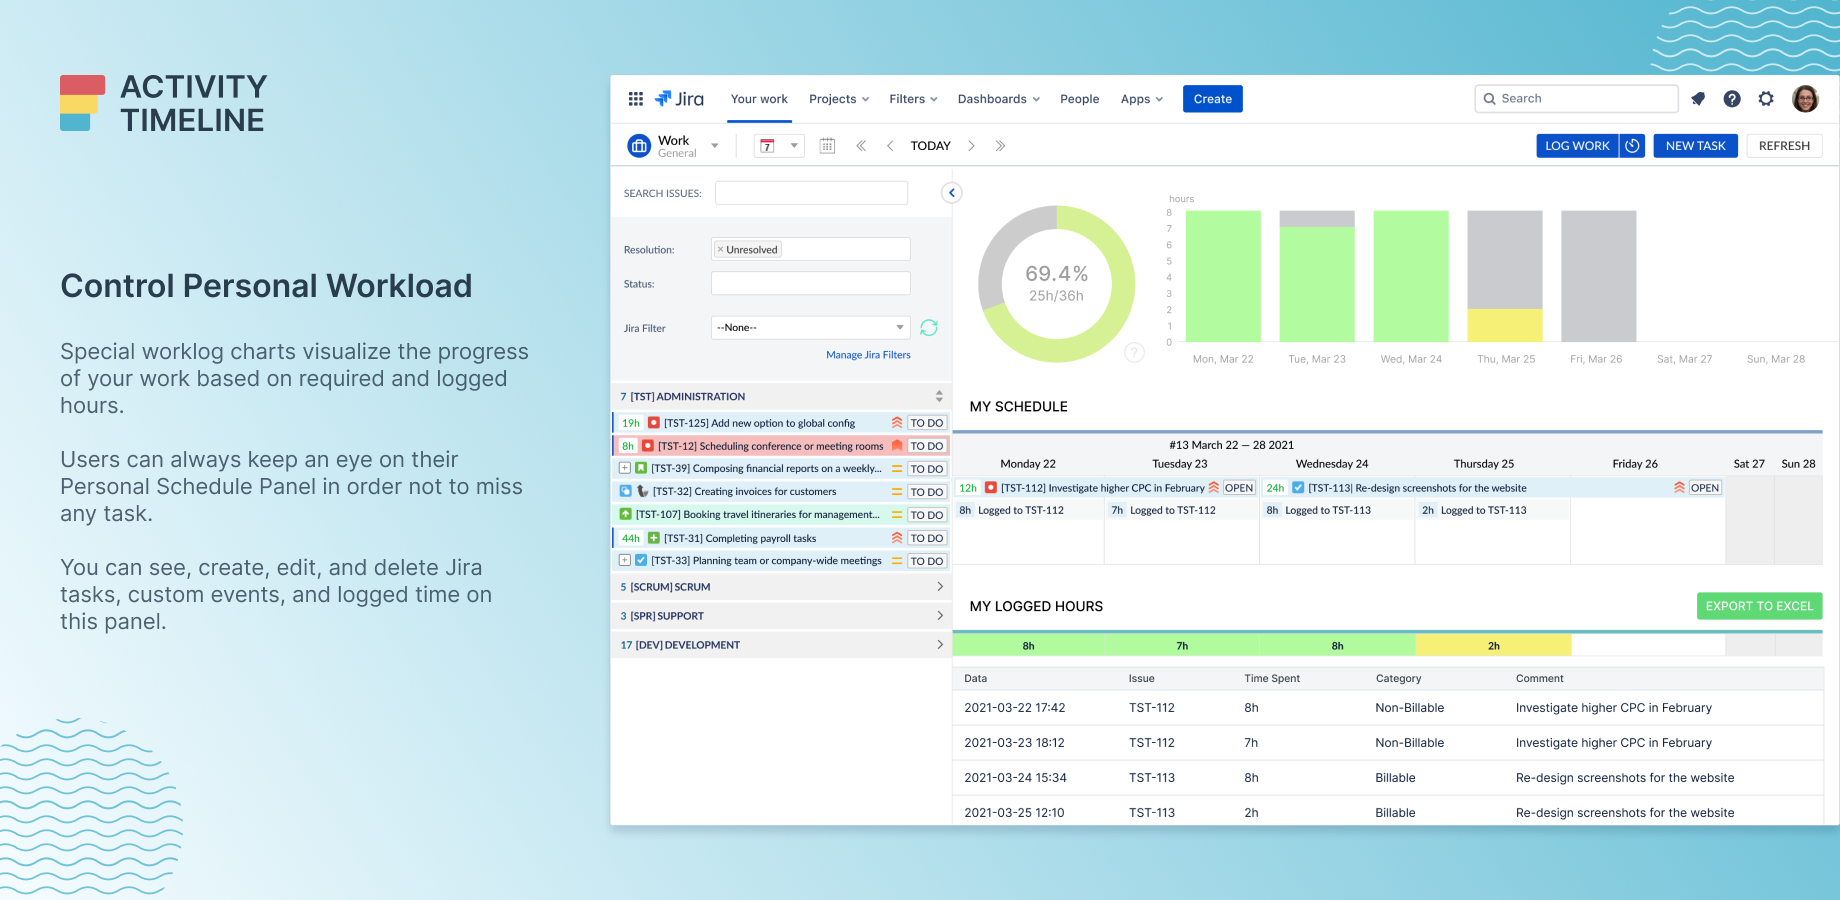
Task: Click the highest priority icon on TST-125
Action: pyautogui.click(x=897, y=423)
